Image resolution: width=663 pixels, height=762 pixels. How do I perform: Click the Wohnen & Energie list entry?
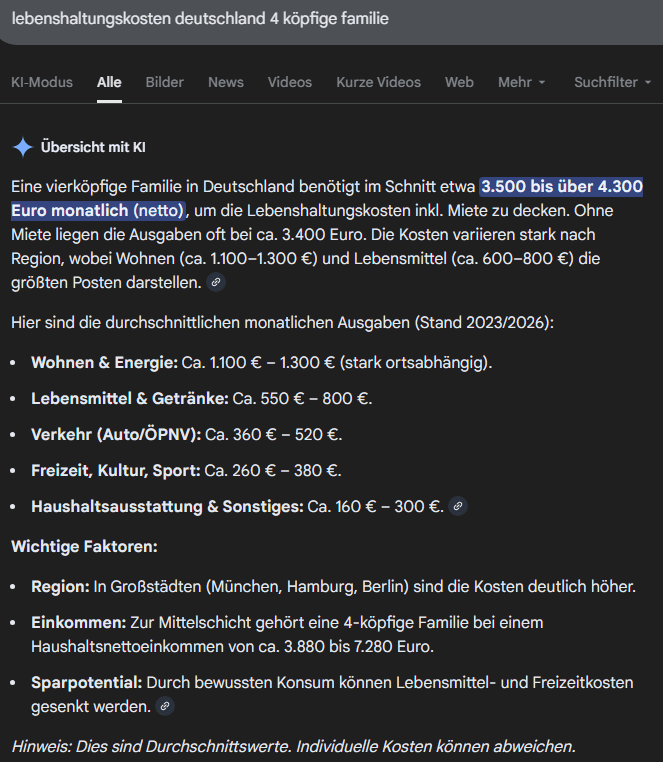click(x=262, y=362)
